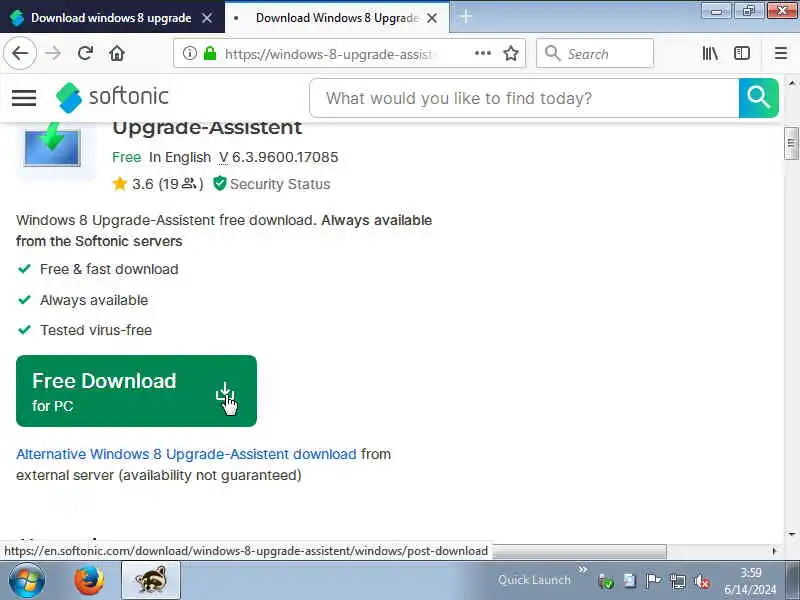Click the 'In English' language label
The image size is (800, 600).
(x=180, y=157)
